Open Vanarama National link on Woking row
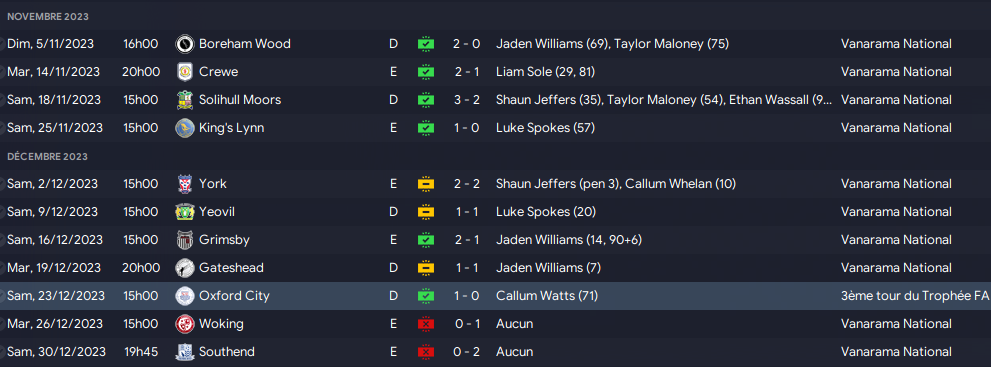 (x=896, y=324)
